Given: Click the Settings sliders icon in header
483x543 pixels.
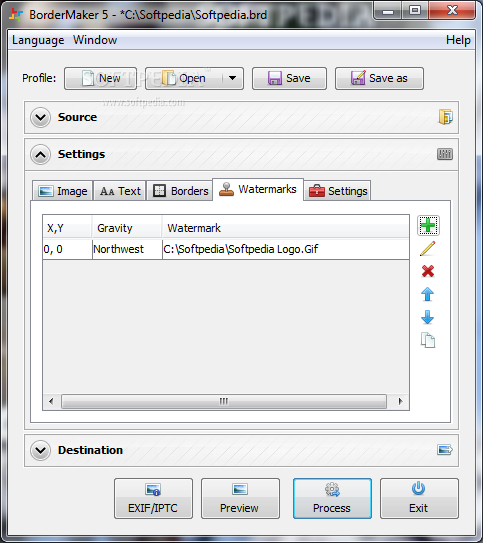Looking at the screenshot, I should coord(445,154).
